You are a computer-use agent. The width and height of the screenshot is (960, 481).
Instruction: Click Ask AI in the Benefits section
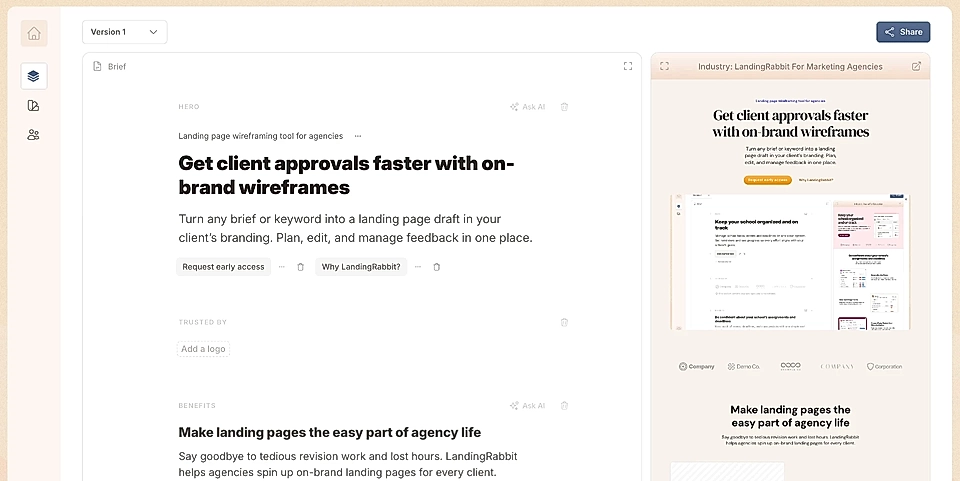click(x=527, y=405)
